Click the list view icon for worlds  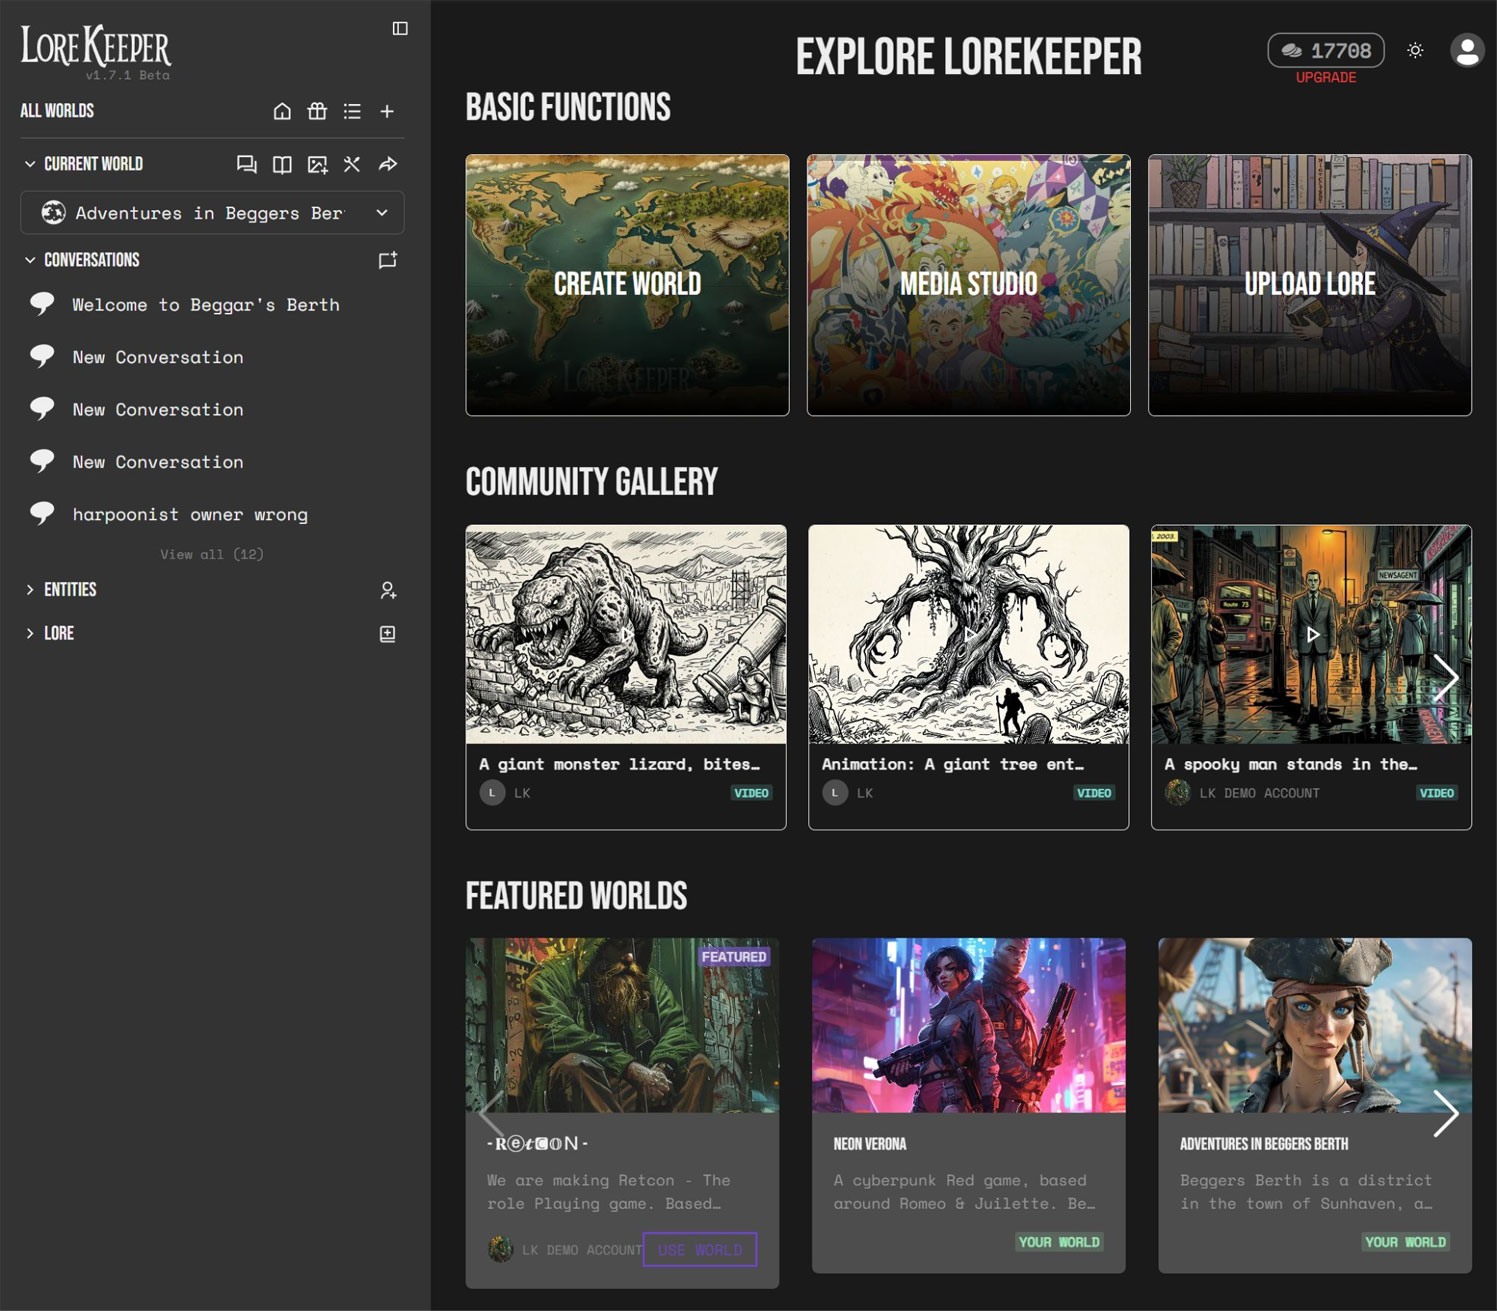(352, 111)
